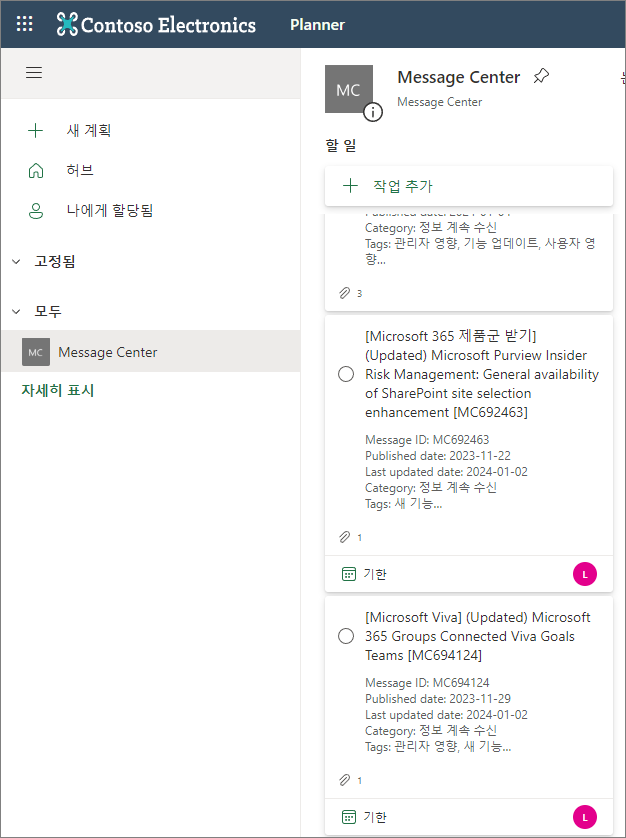
Task: Select Message Center plan in sidebar
Action: pyautogui.click(x=151, y=351)
